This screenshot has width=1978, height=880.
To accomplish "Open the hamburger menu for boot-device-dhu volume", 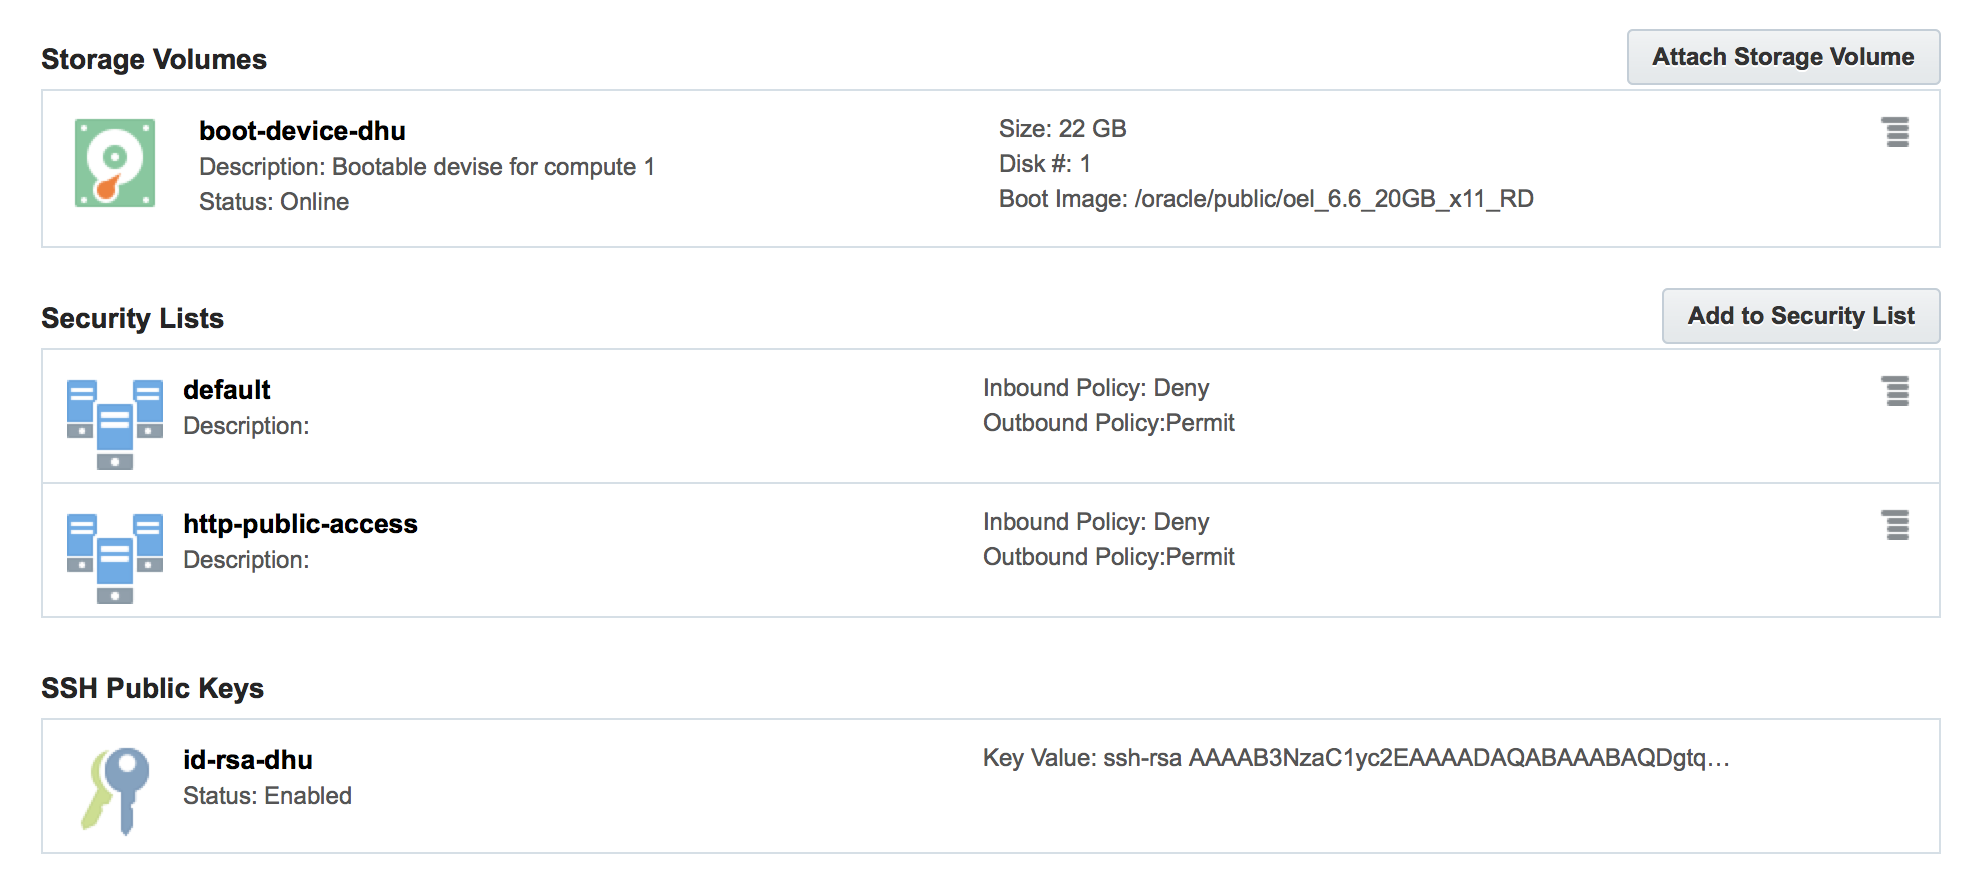I will (1895, 132).
